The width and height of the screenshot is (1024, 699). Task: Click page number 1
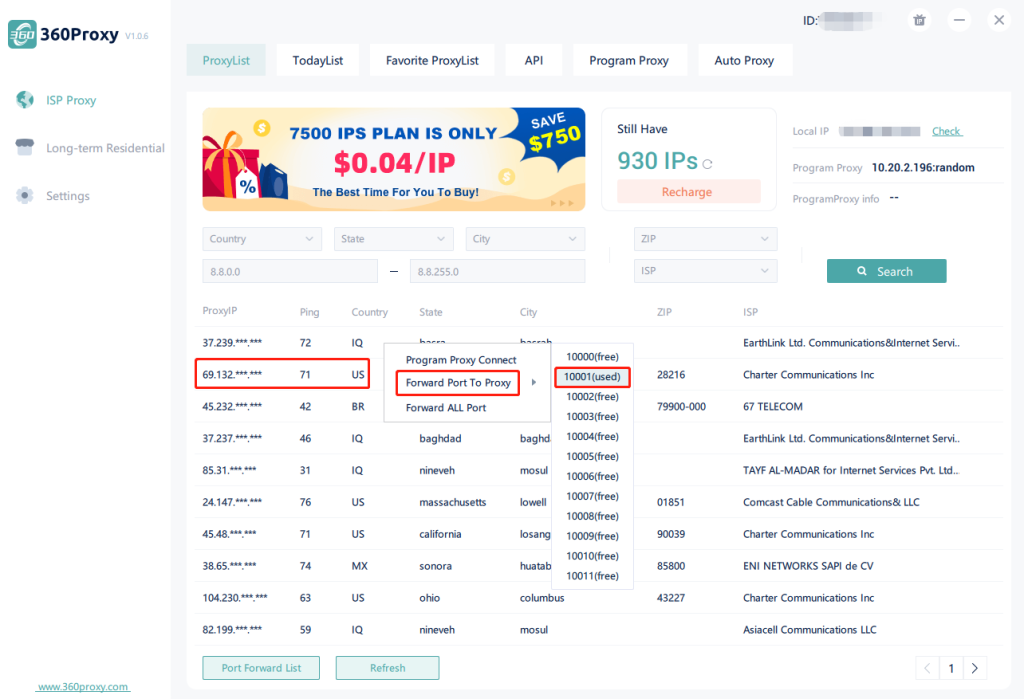click(951, 668)
